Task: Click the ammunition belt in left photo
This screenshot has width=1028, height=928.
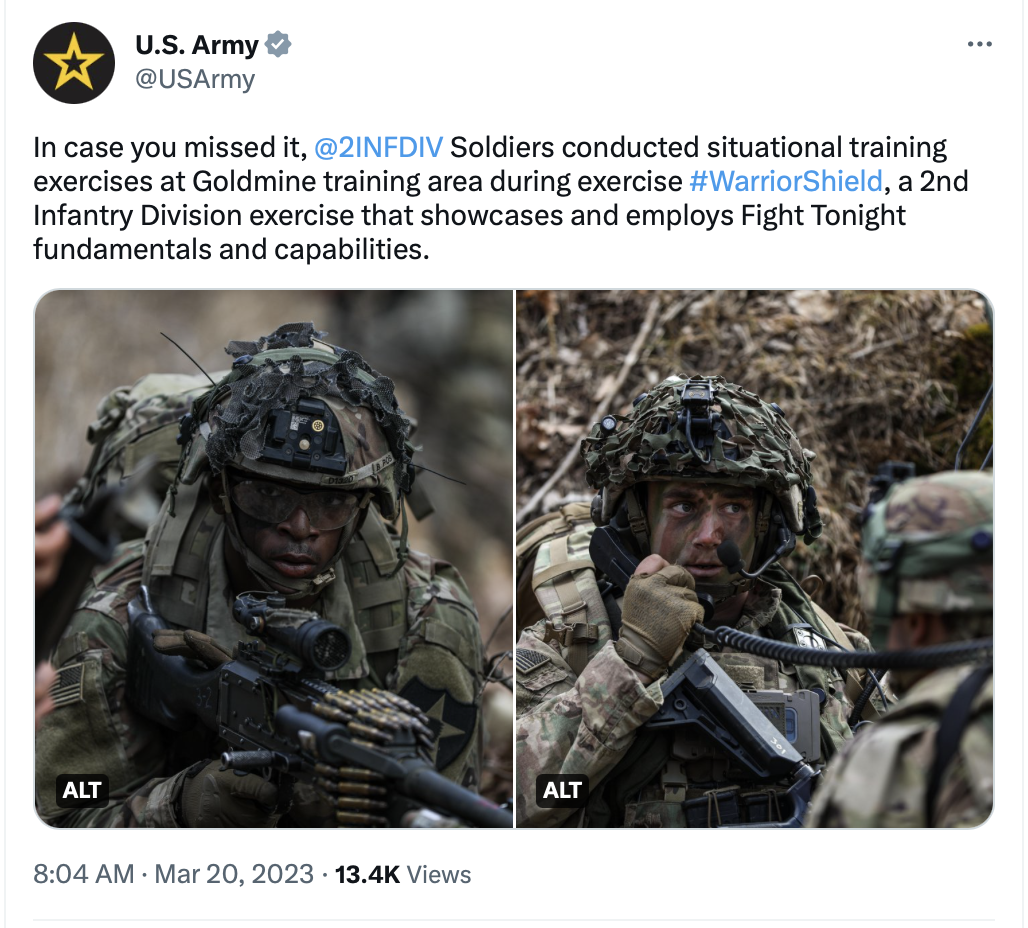Action: (x=367, y=741)
